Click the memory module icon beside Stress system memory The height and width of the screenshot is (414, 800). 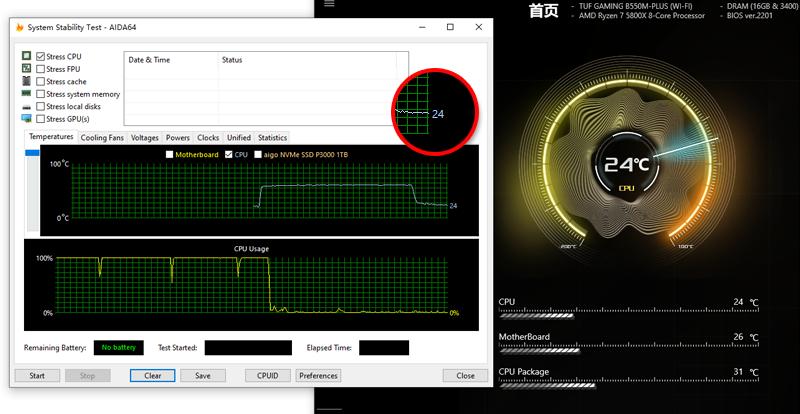pos(27,93)
